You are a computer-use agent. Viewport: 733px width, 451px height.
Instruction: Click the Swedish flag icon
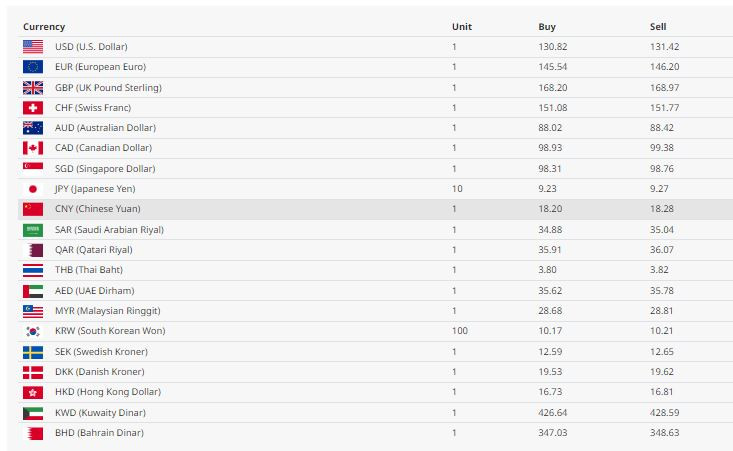33,352
